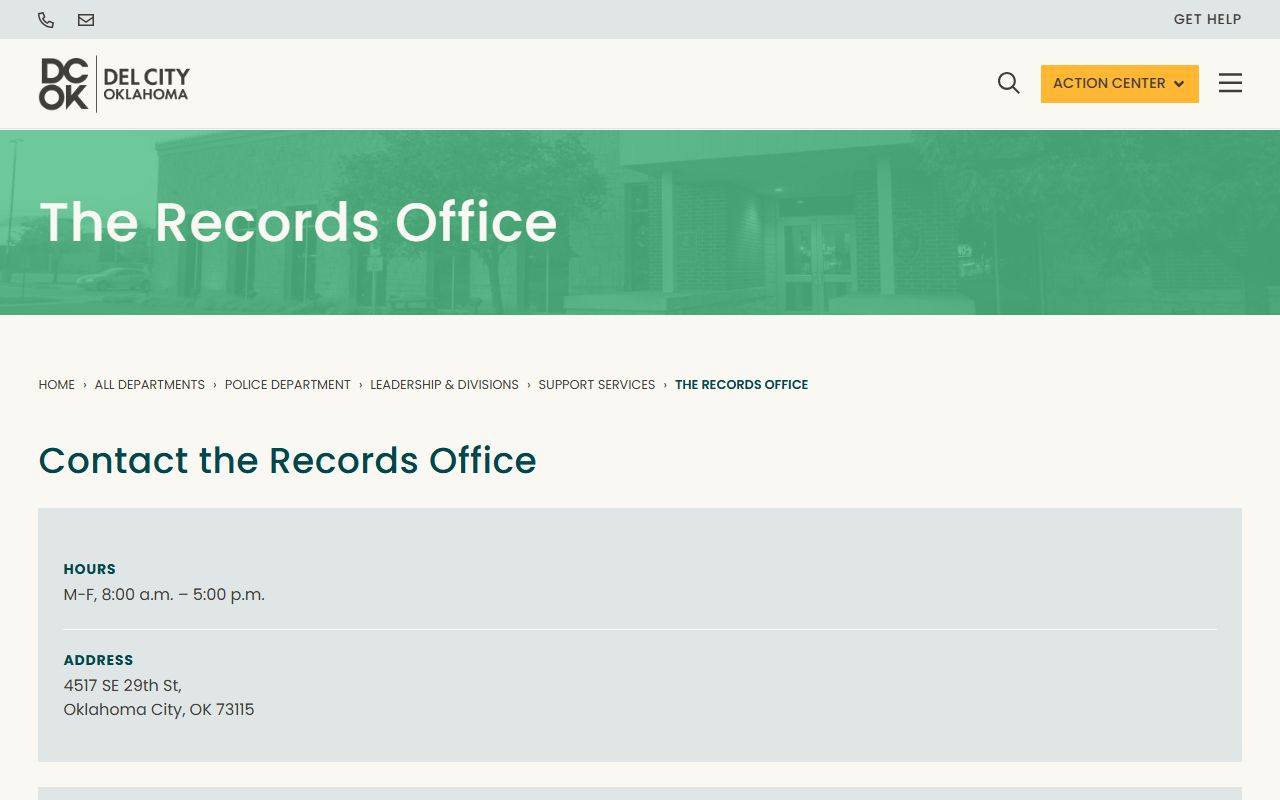Open All Departments breadcrumb link
This screenshot has width=1280, height=800.
click(x=150, y=385)
